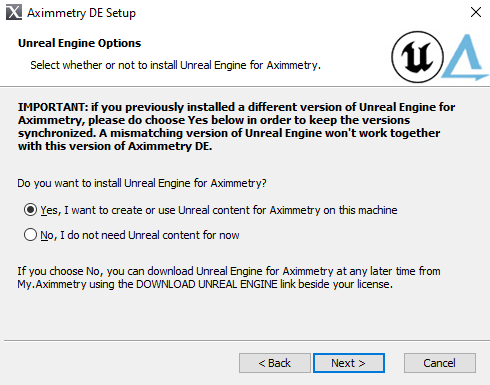This screenshot has height=385, width=490.
Task: Click the "Do you want to install Unreal Engine" question
Action: pyautogui.click(x=142, y=183)
